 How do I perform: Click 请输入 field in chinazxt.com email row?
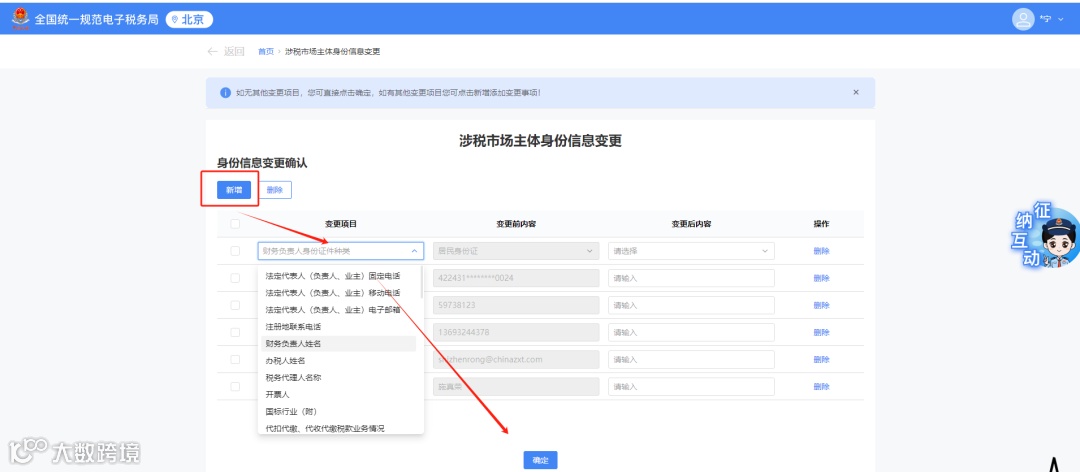tap(691, 360)
